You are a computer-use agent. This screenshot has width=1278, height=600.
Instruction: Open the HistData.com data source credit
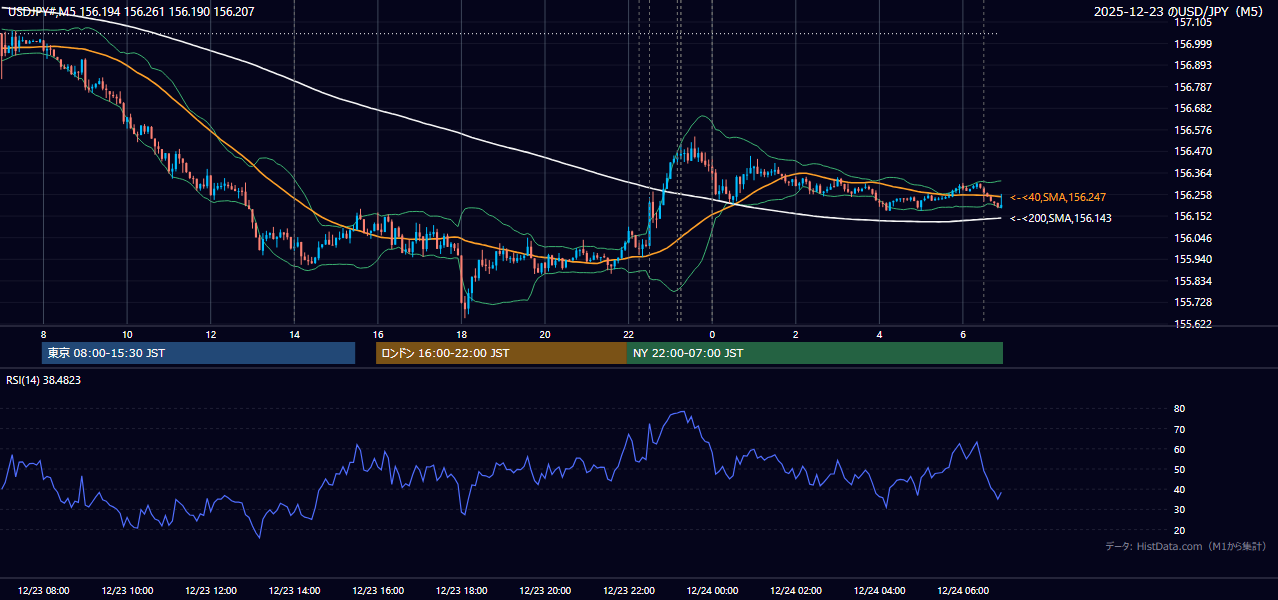1186,546
